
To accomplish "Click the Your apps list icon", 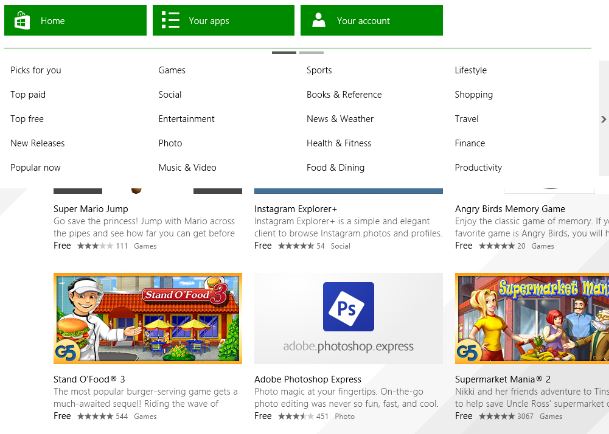I will pos(170,20).
